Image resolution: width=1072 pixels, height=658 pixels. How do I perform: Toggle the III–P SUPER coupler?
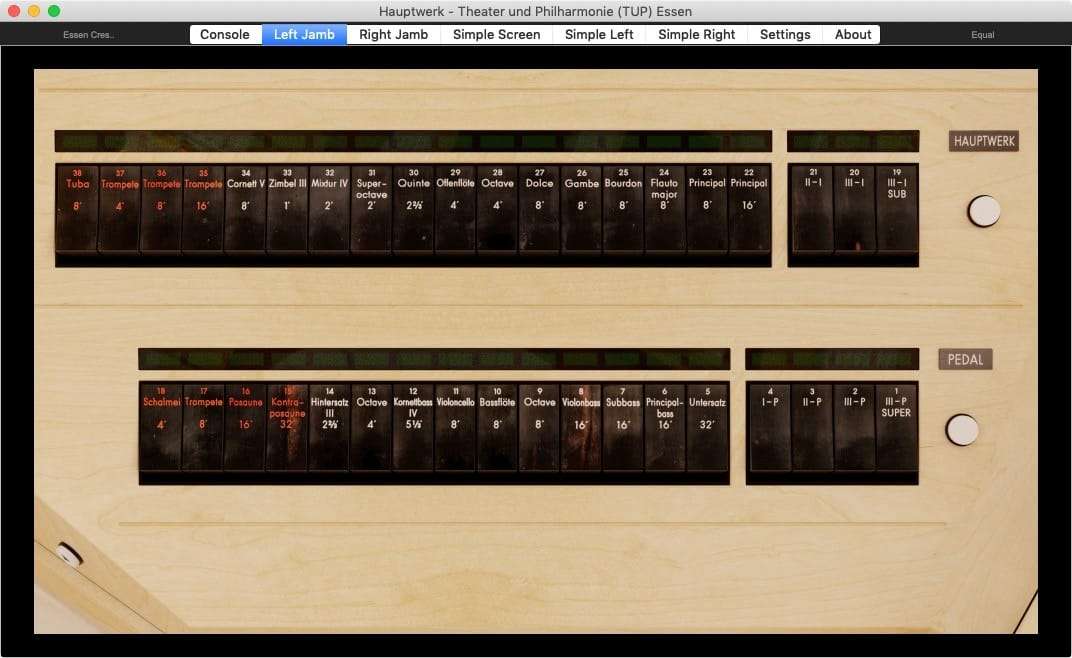point(896,427)
